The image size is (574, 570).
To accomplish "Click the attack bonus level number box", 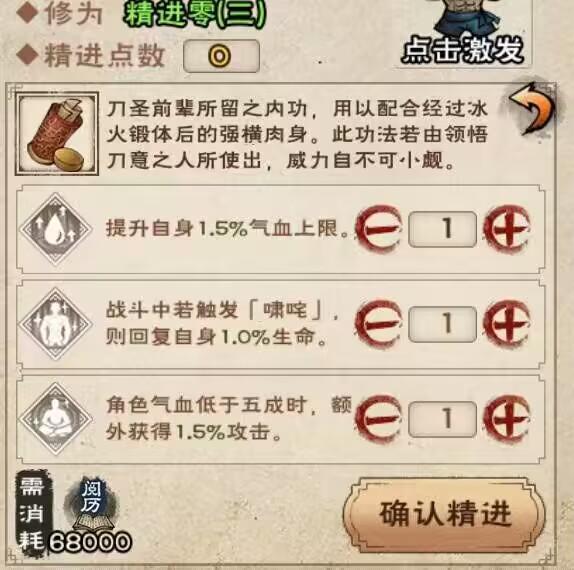I will click(x=443, y=419).
